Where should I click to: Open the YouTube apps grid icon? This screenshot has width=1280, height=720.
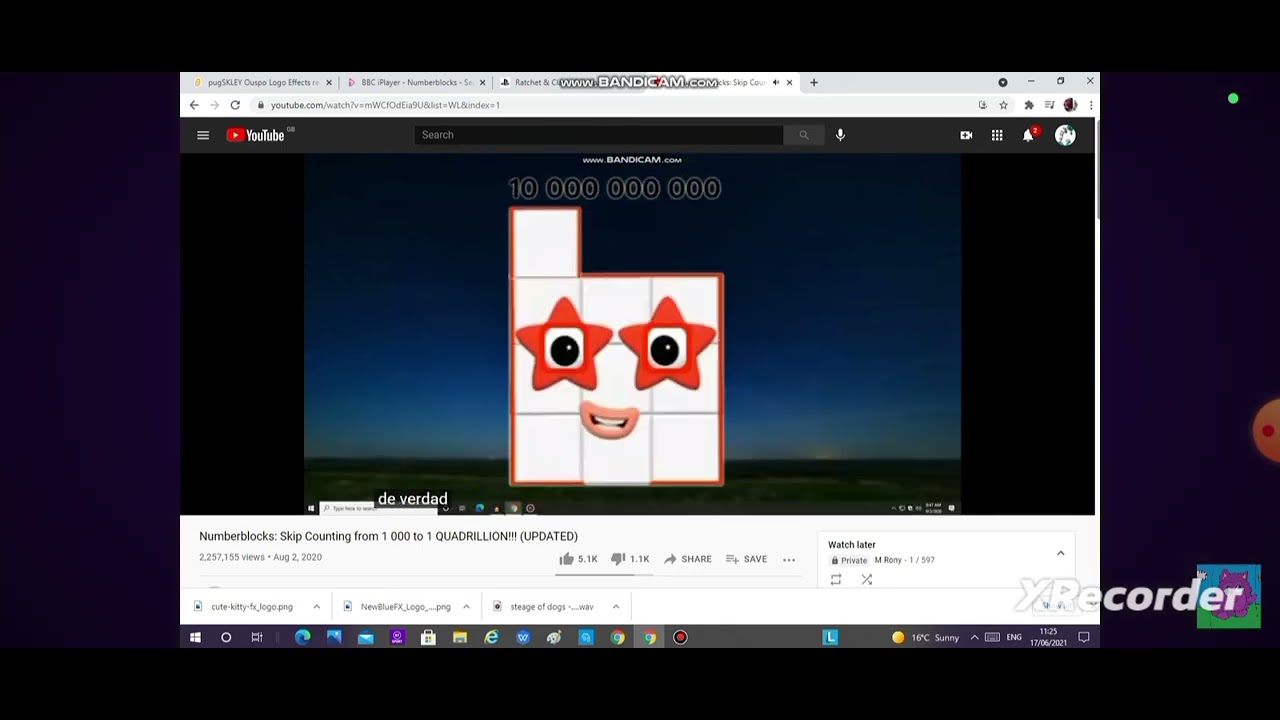coord(997,135)
